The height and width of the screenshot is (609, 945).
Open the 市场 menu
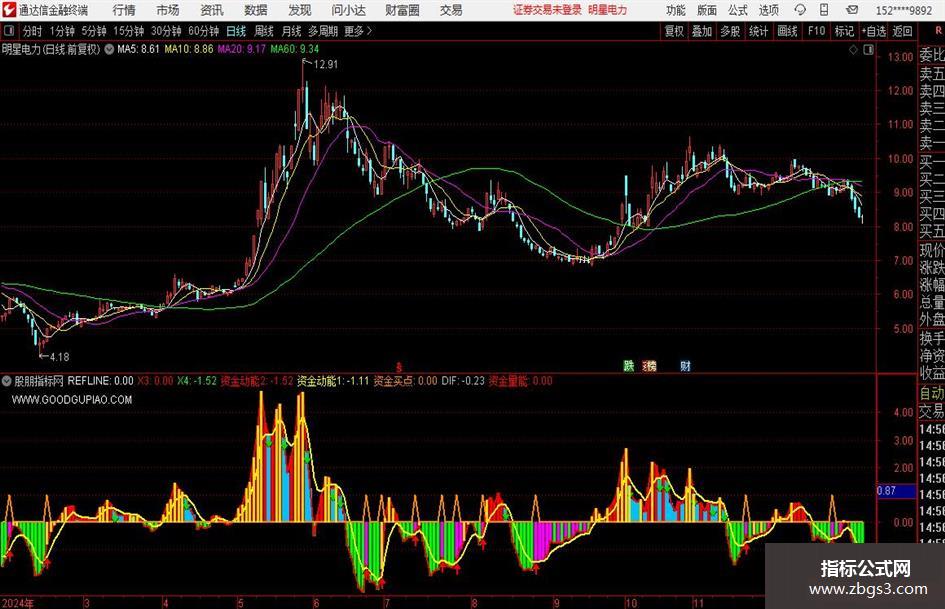(x=168, y=10)
